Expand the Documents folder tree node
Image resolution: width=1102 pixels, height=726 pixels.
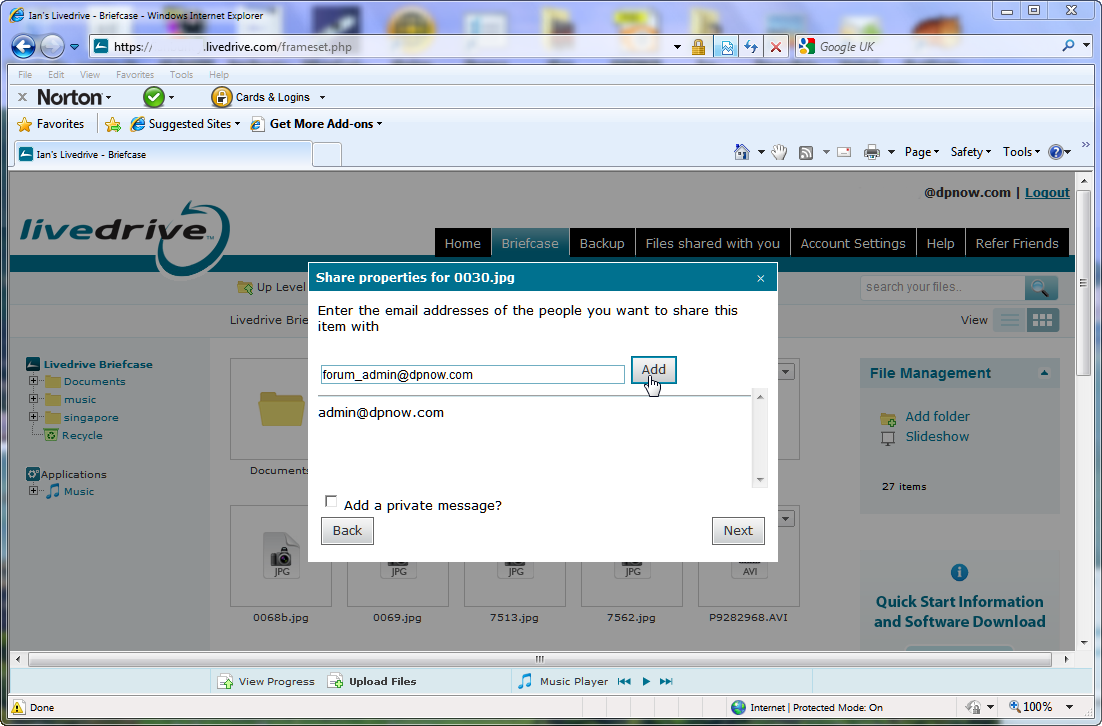34,381
